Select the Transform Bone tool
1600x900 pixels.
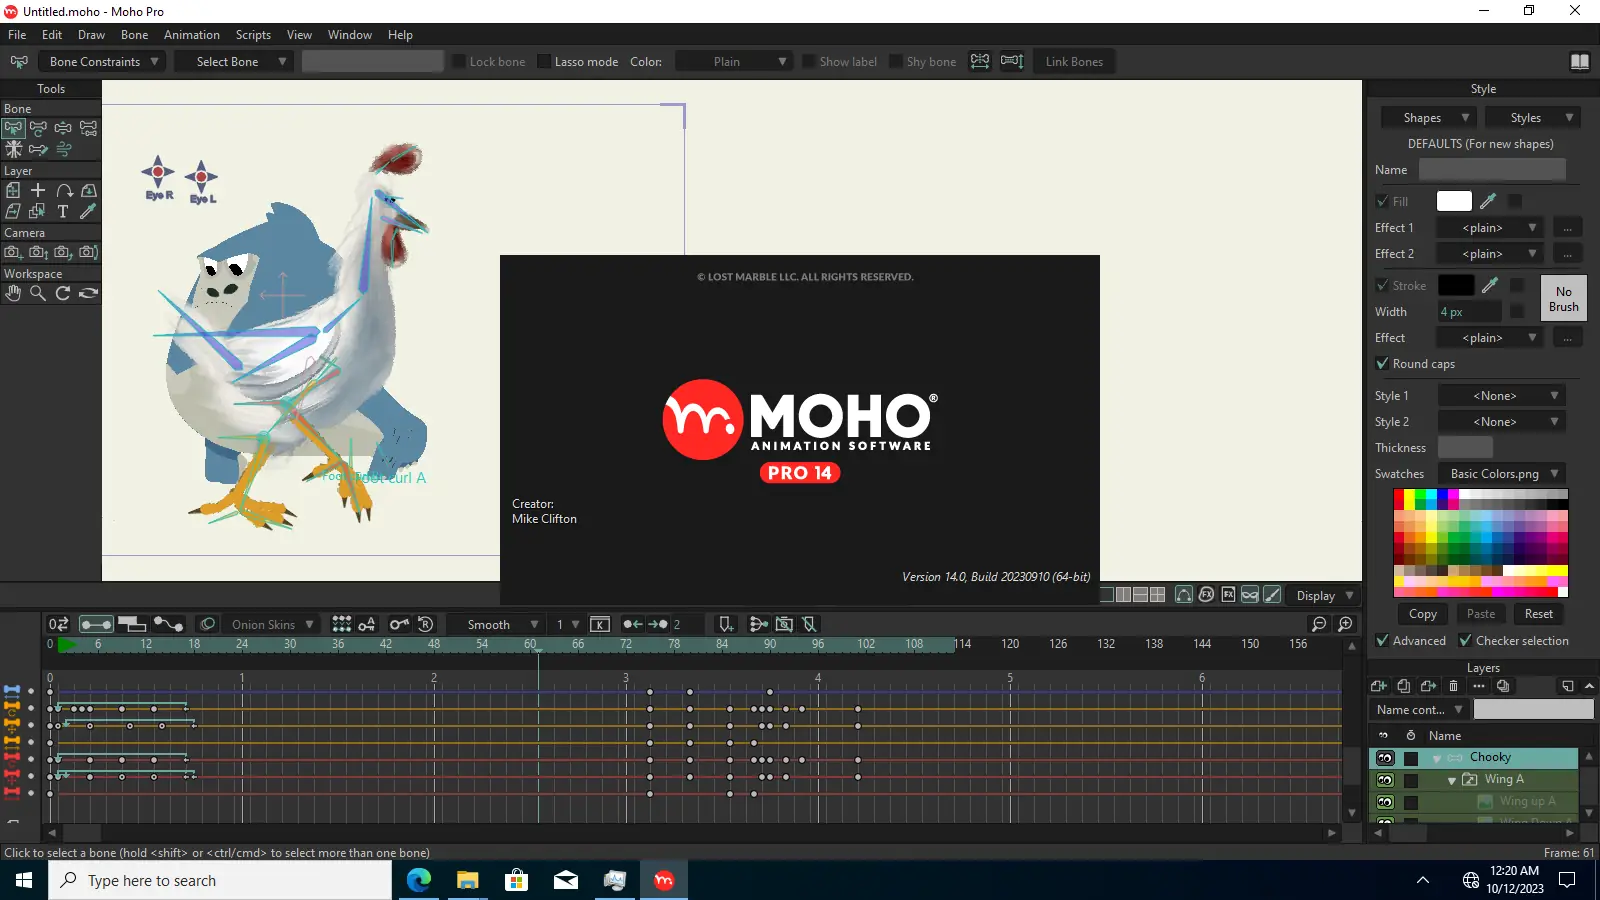(x=38, y=128)
